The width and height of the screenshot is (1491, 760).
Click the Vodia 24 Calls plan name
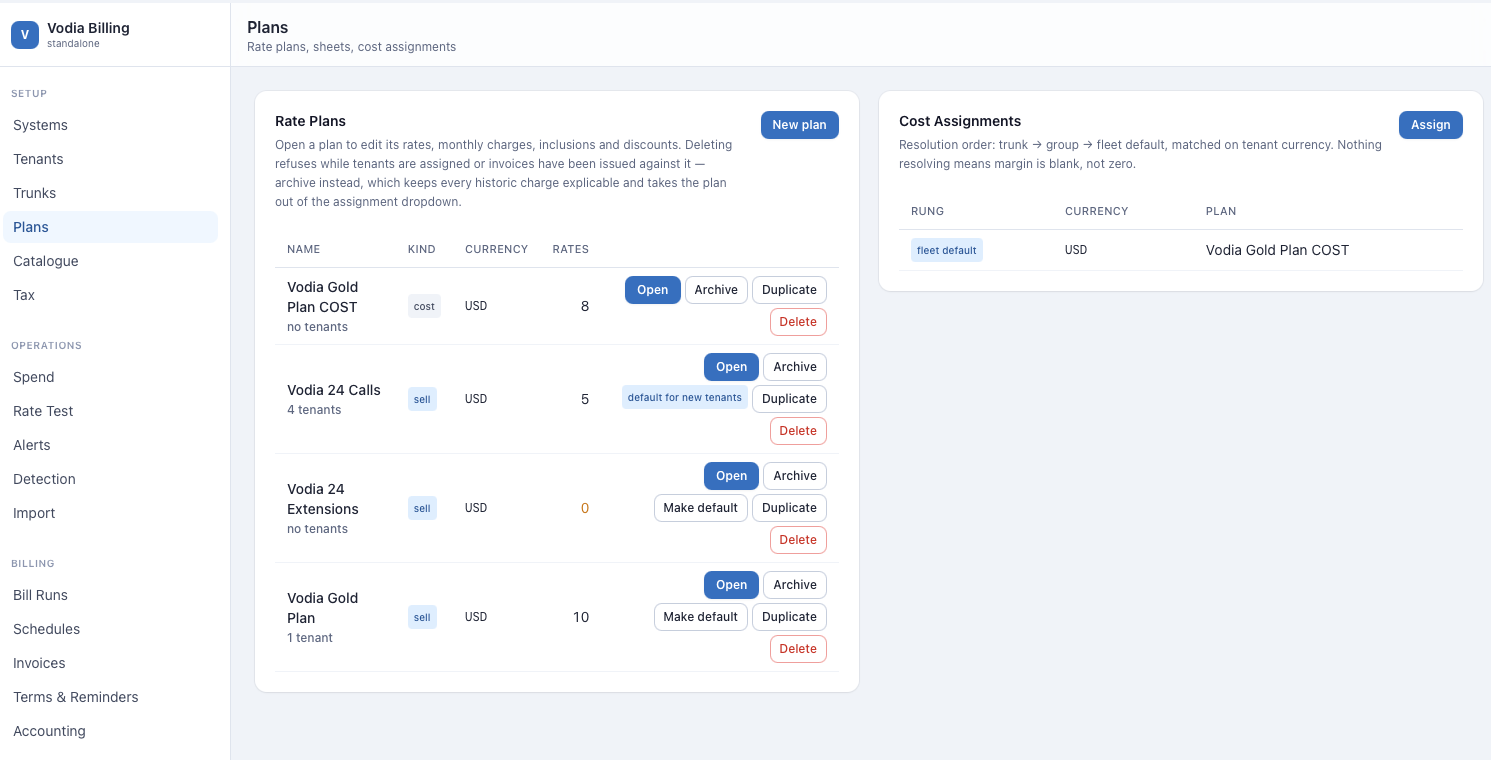coord(334,390)
